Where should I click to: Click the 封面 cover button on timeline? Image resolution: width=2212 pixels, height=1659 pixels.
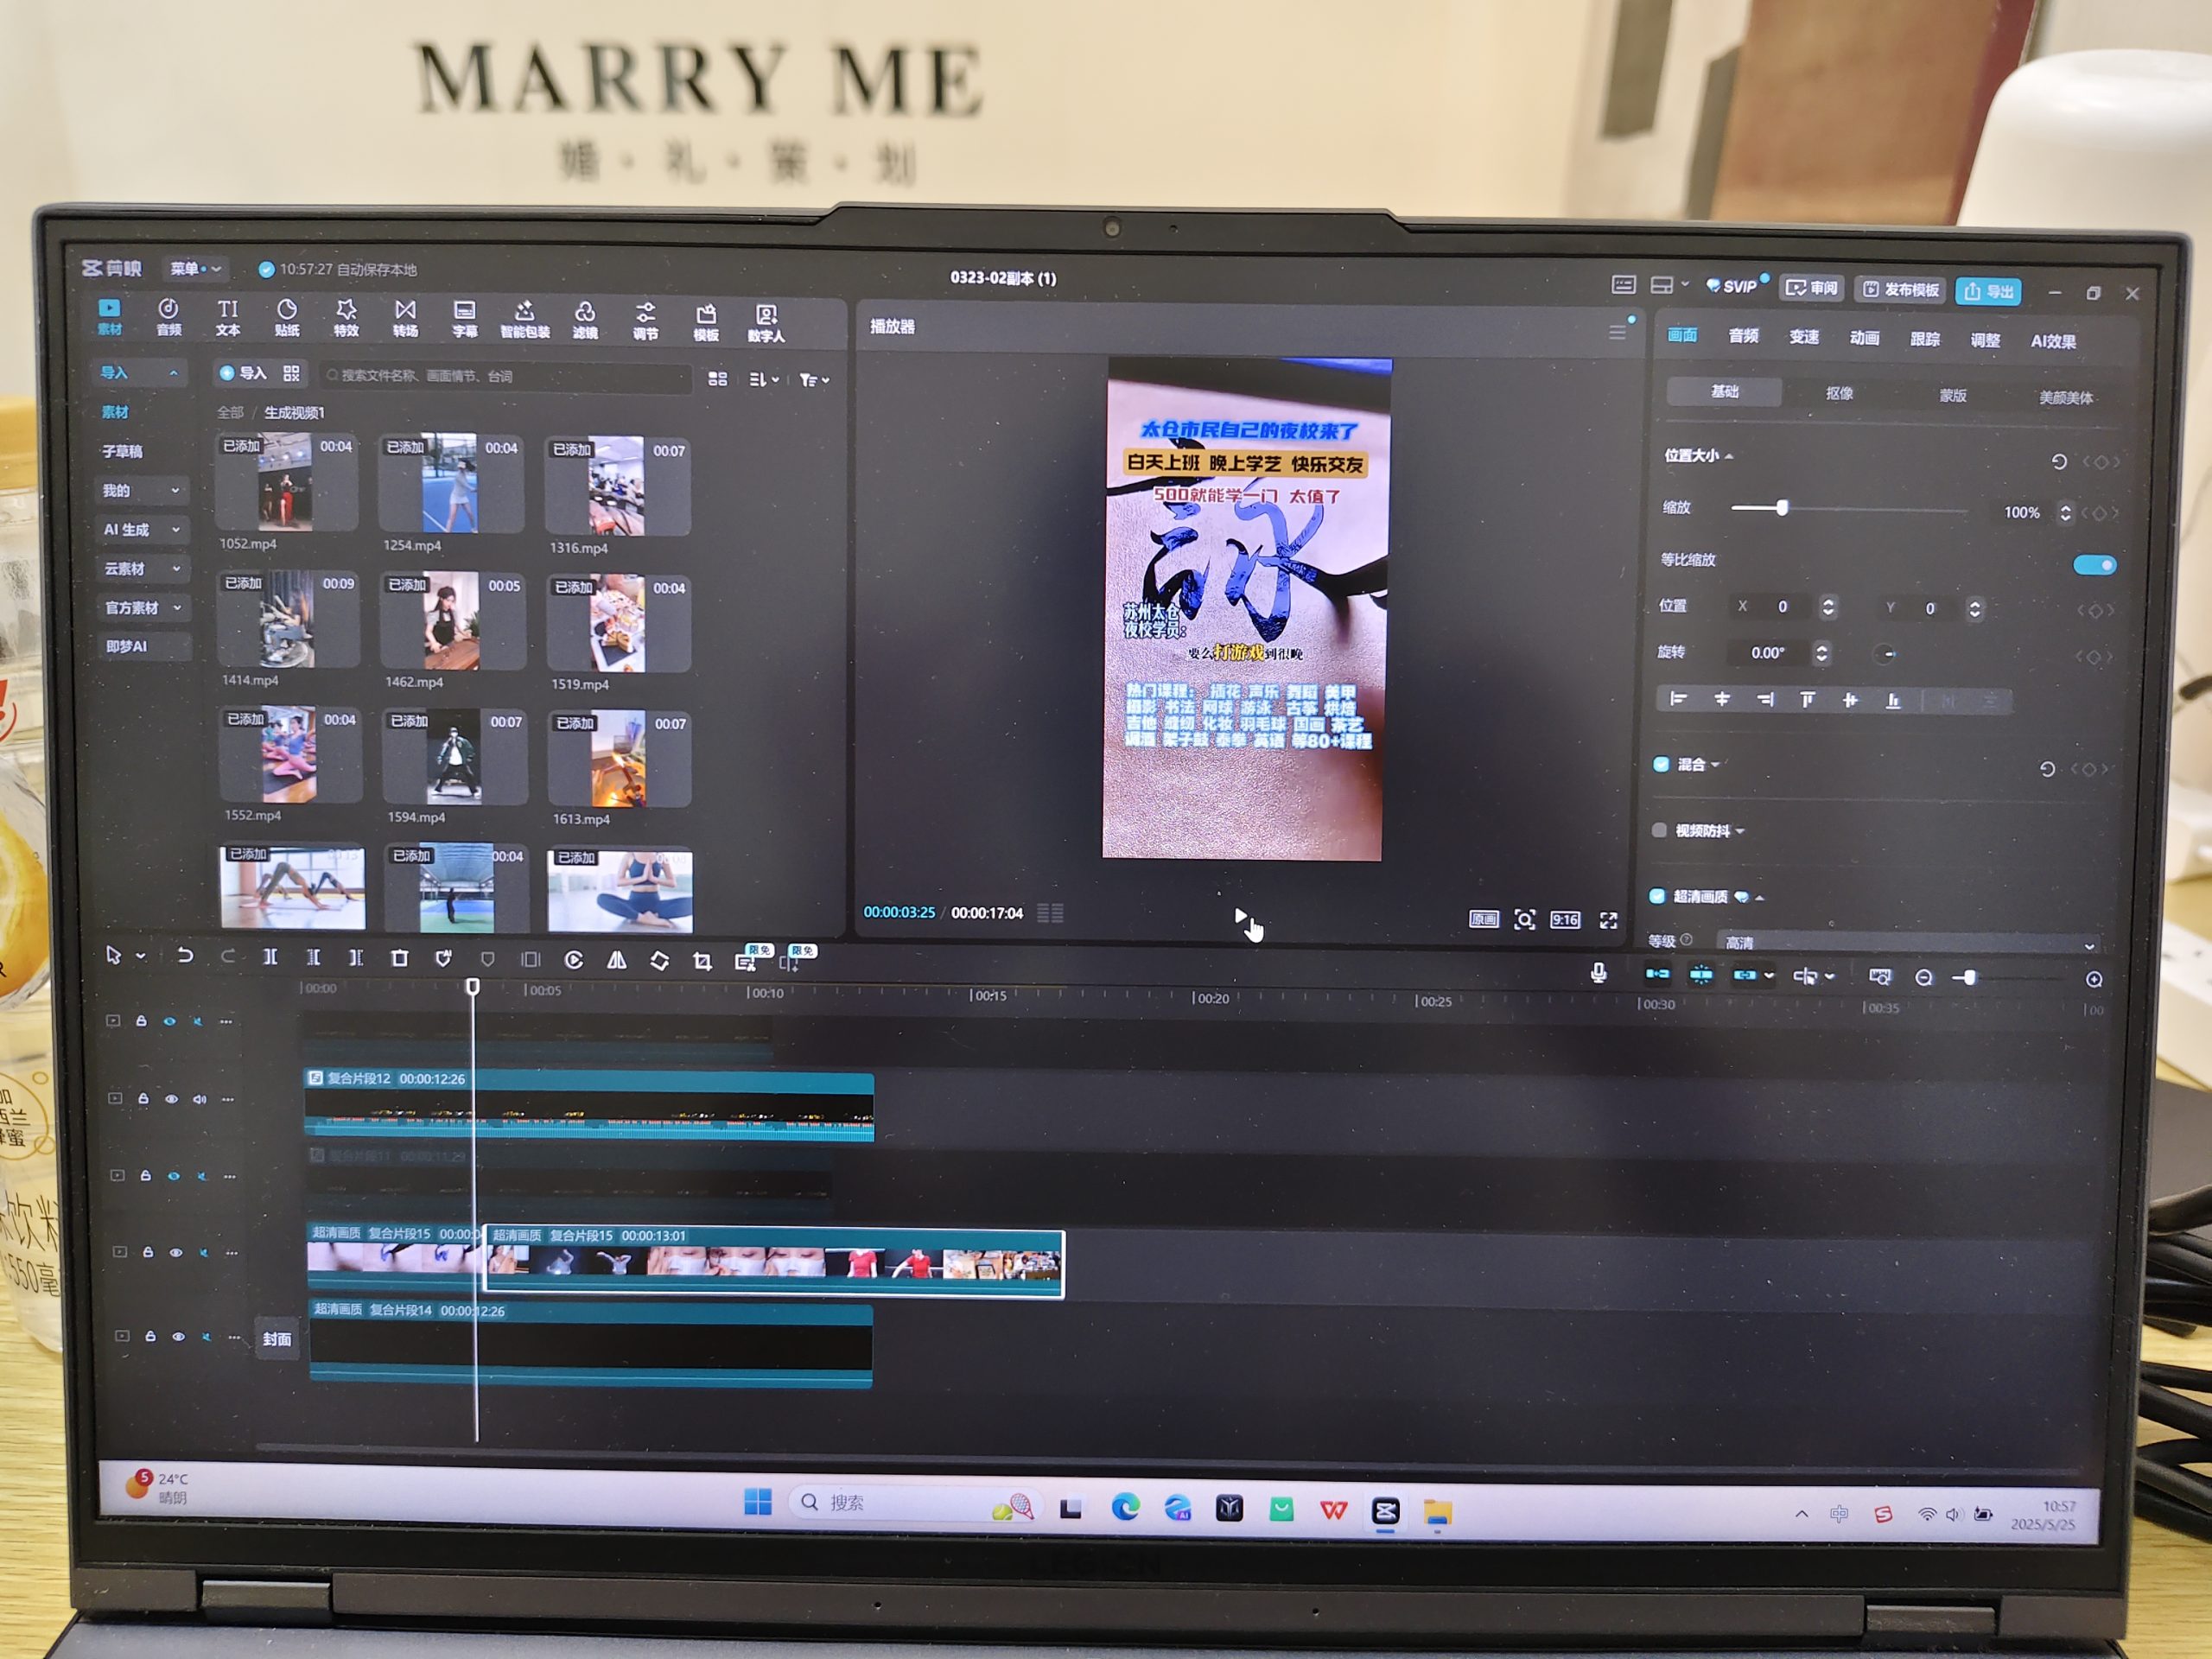(277, 1338)
